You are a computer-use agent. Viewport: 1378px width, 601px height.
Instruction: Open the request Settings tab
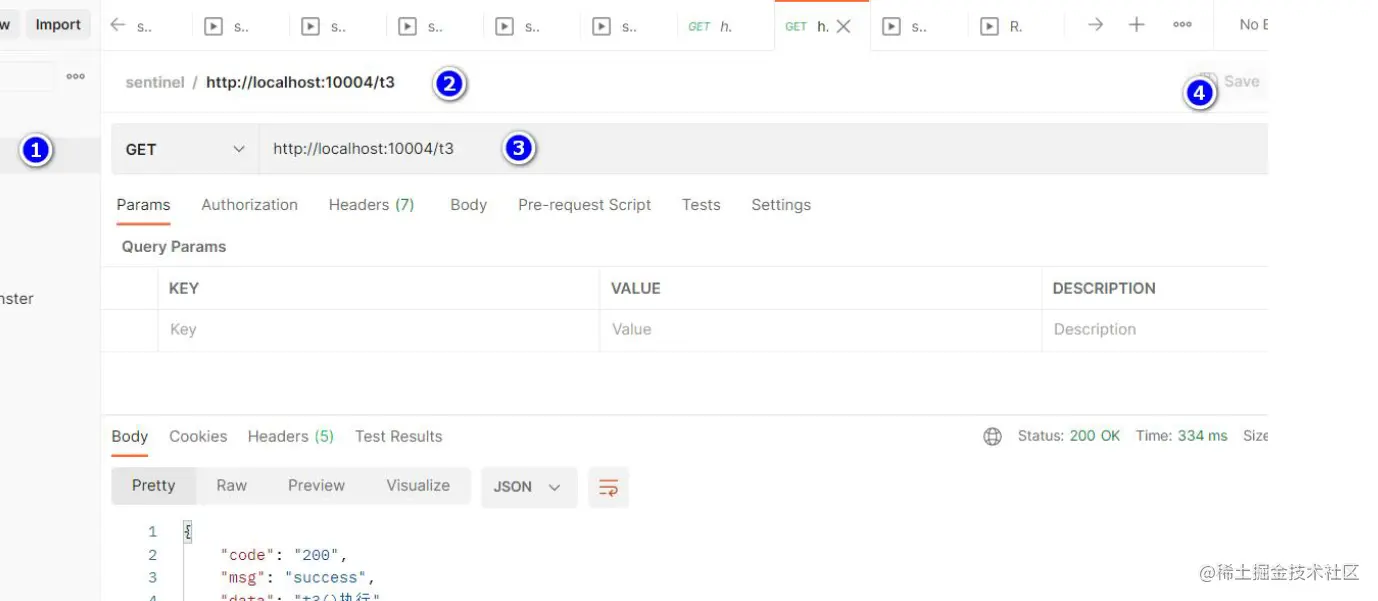(781, 205)
